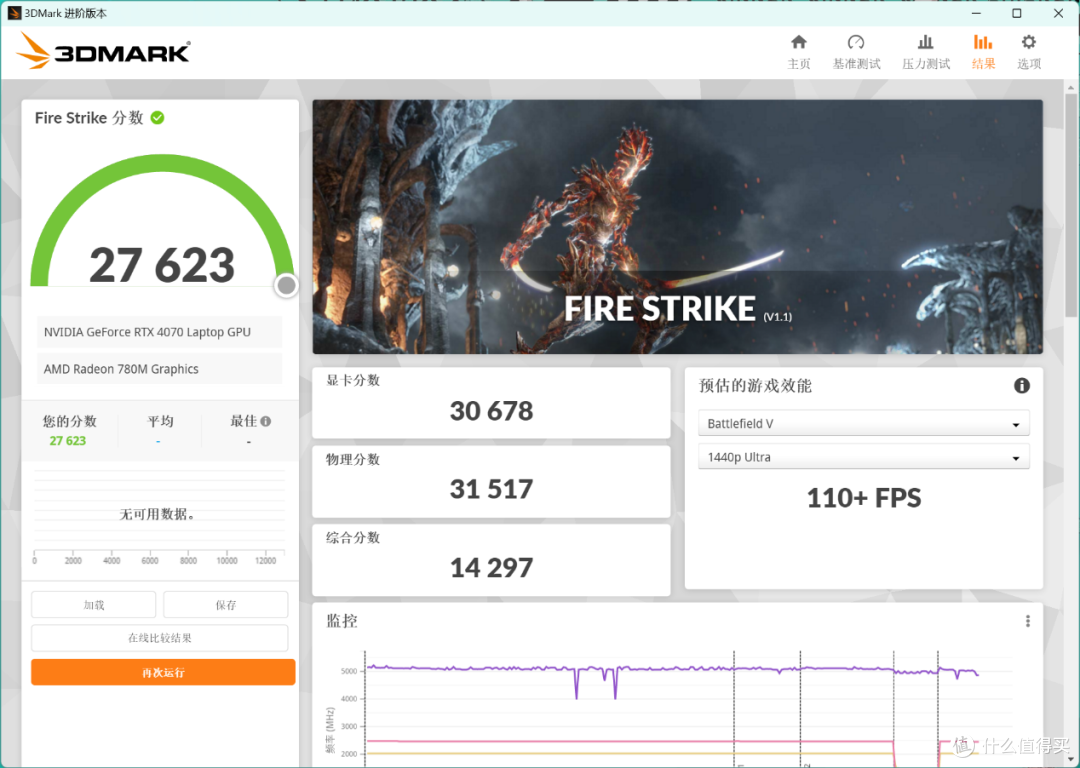Click the 无可用数据 chart message

[158, 515]
